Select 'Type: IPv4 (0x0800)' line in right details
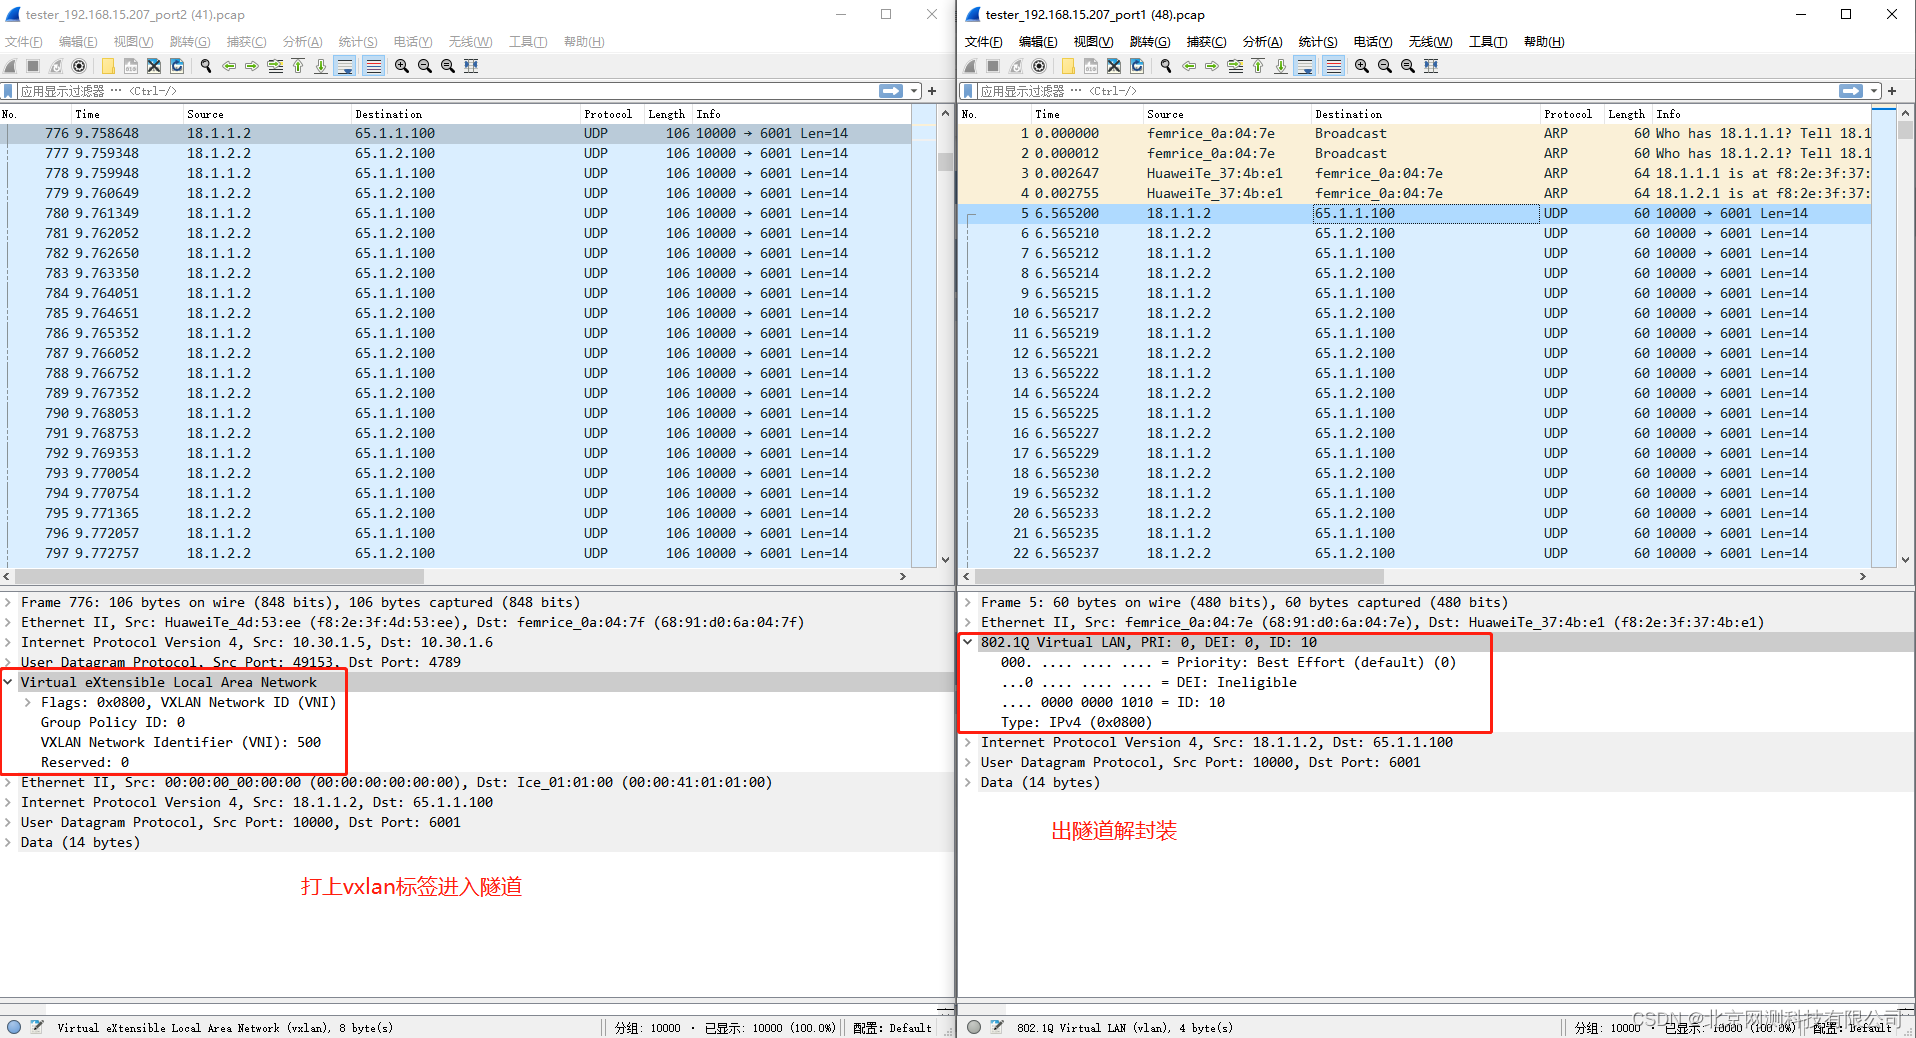 (1076, 722)
